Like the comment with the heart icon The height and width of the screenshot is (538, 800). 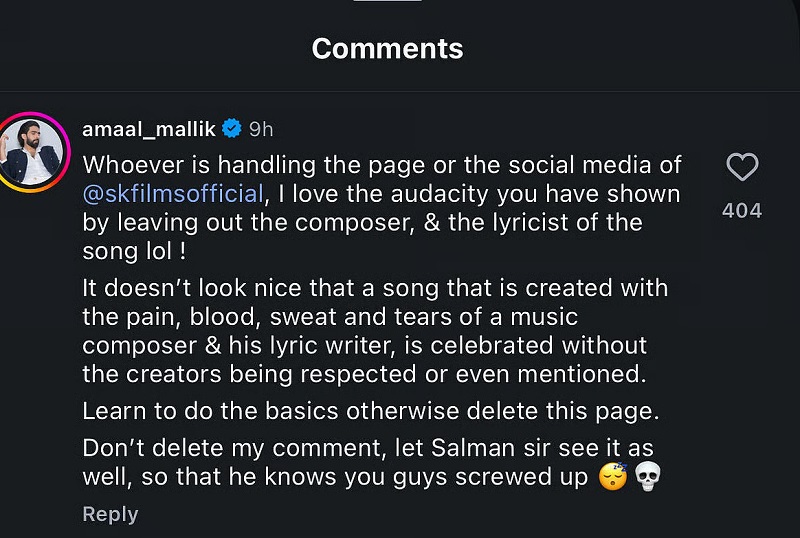coord(742,167)
